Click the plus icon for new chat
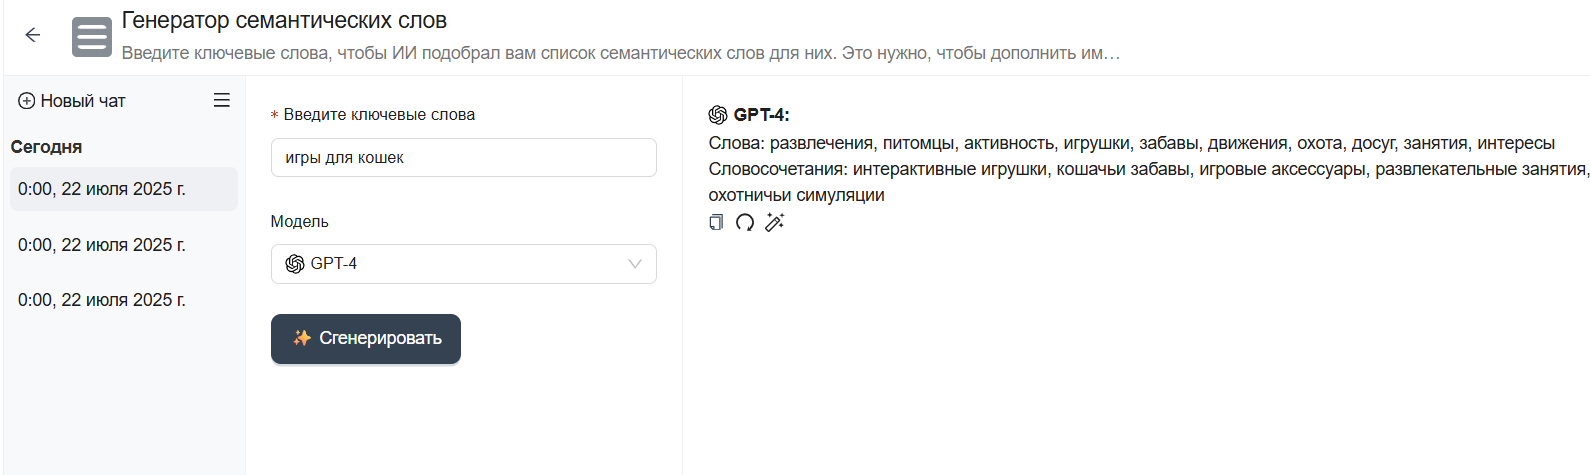1590x475 pixels. 27,101
